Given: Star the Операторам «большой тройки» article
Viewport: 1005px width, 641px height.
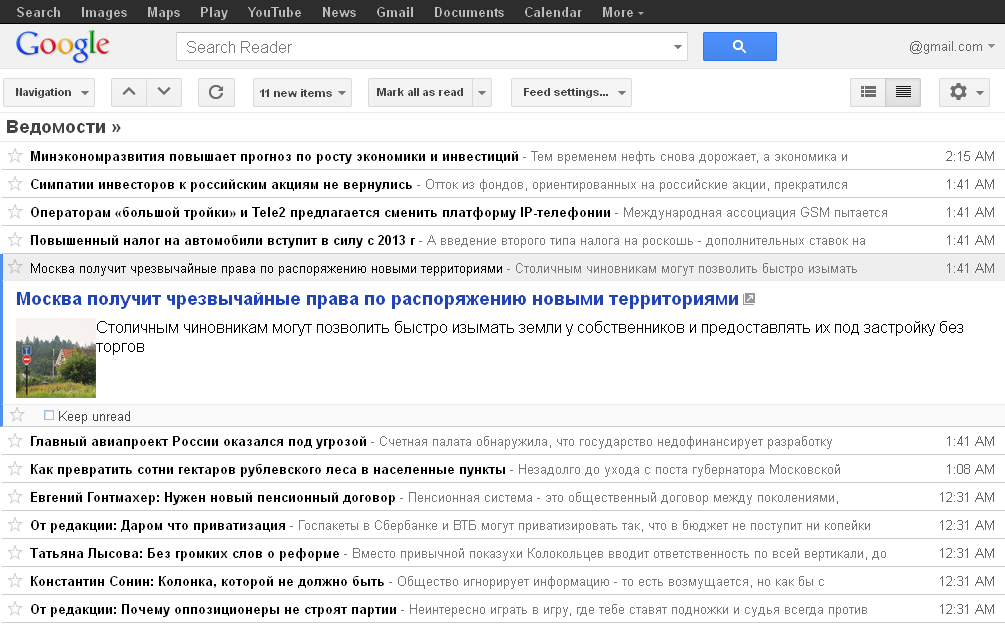Looking at the screenshot, I should 15,212.
